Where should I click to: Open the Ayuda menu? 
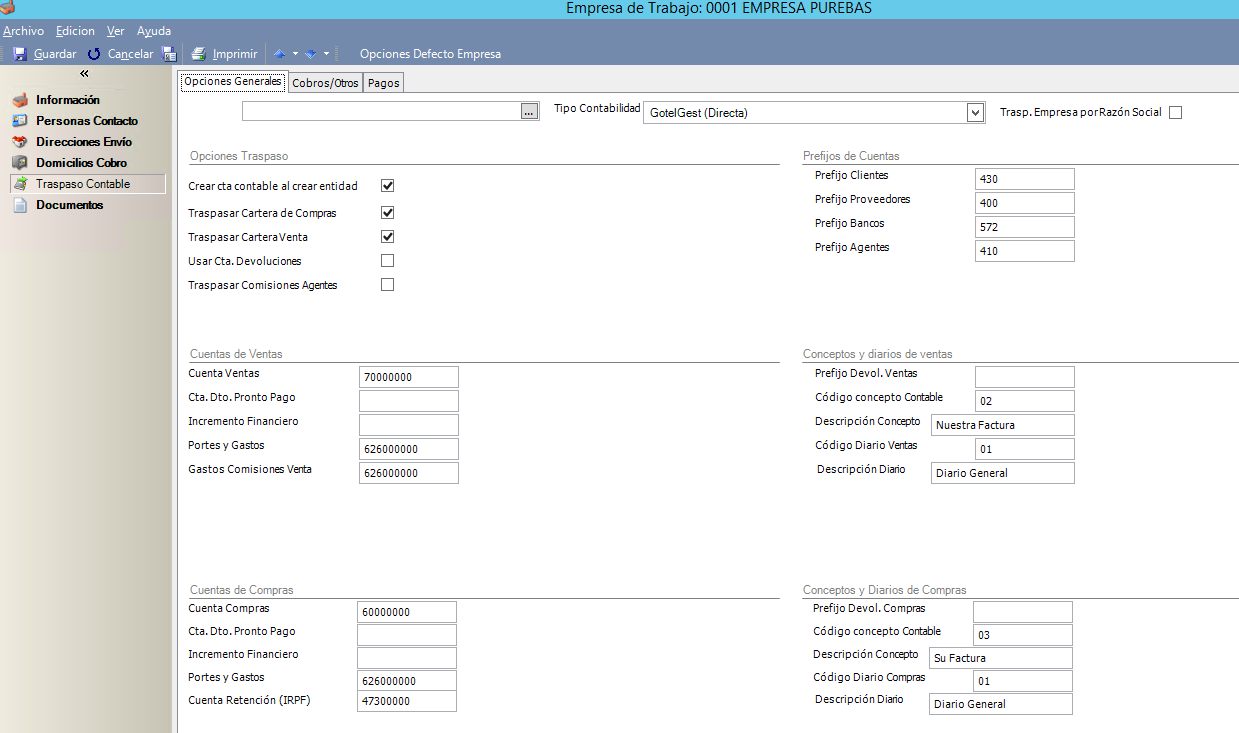click(x=154, y=31)
